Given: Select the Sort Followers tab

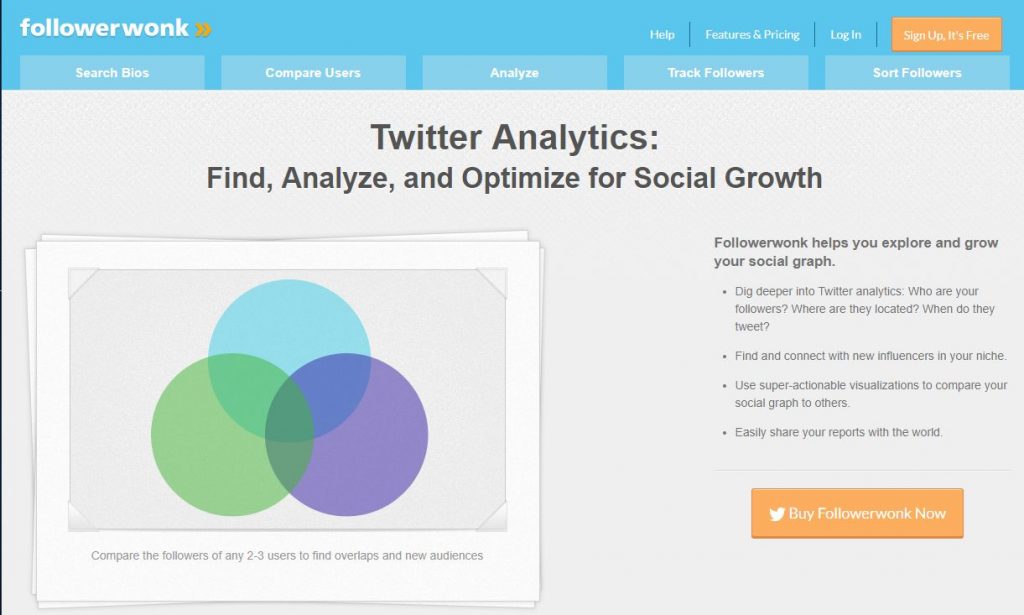Looking at the screenshot, I should pyautogui.click(x=917, y=72).
